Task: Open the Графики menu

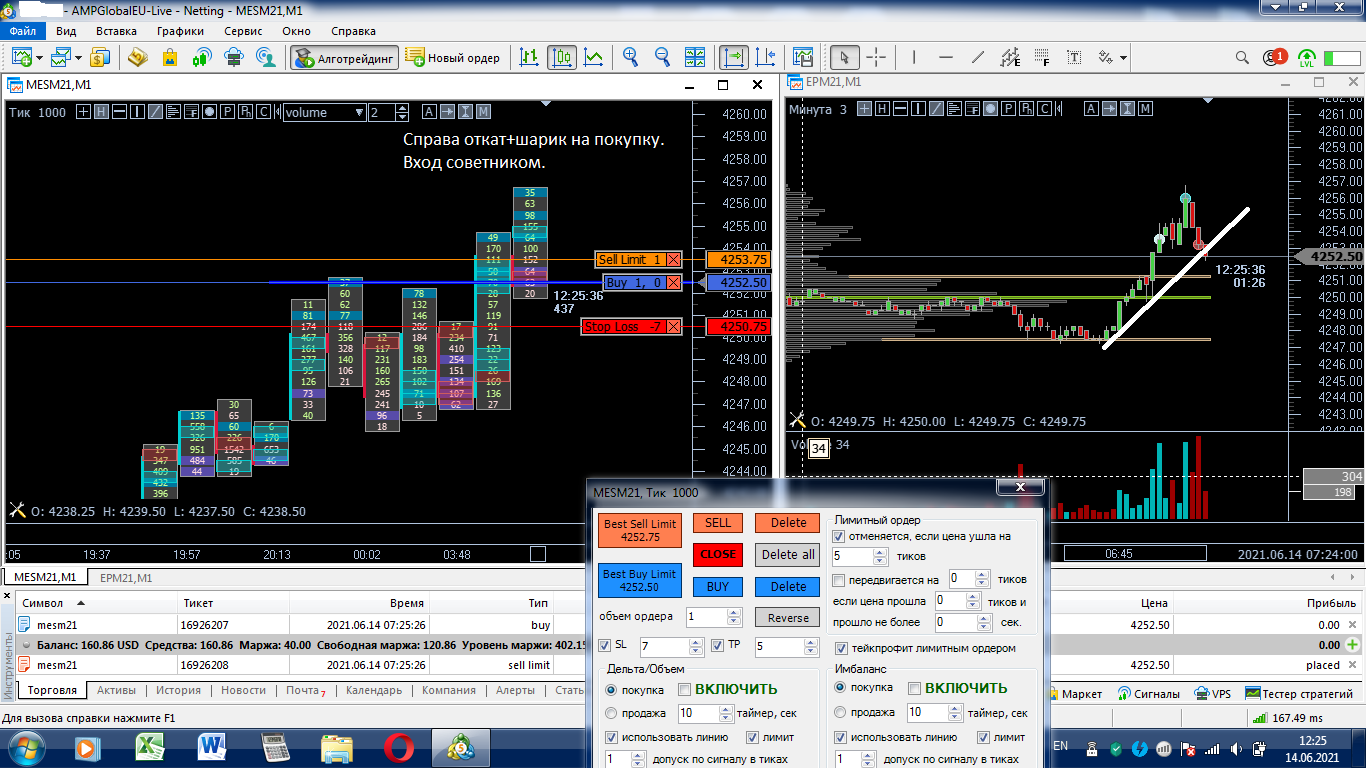Action: click(x=180, y=31)
